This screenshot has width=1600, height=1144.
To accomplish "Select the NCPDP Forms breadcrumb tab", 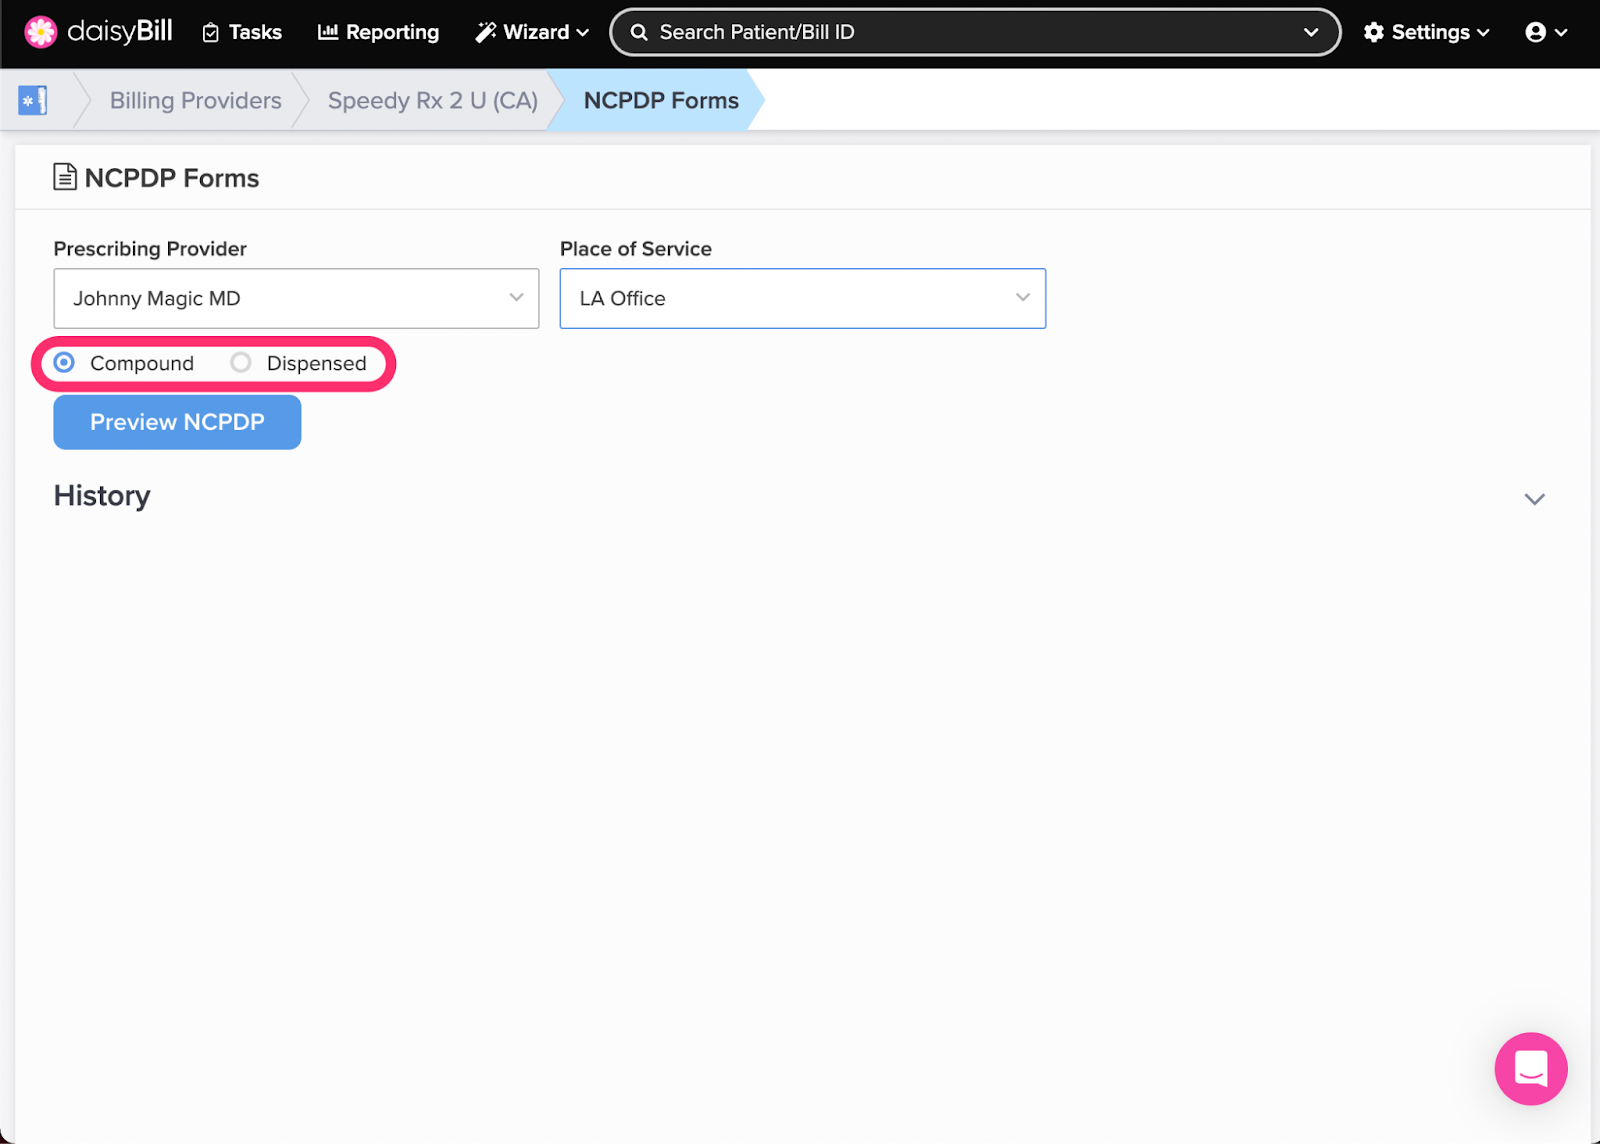I will click(x=661, y=100).
